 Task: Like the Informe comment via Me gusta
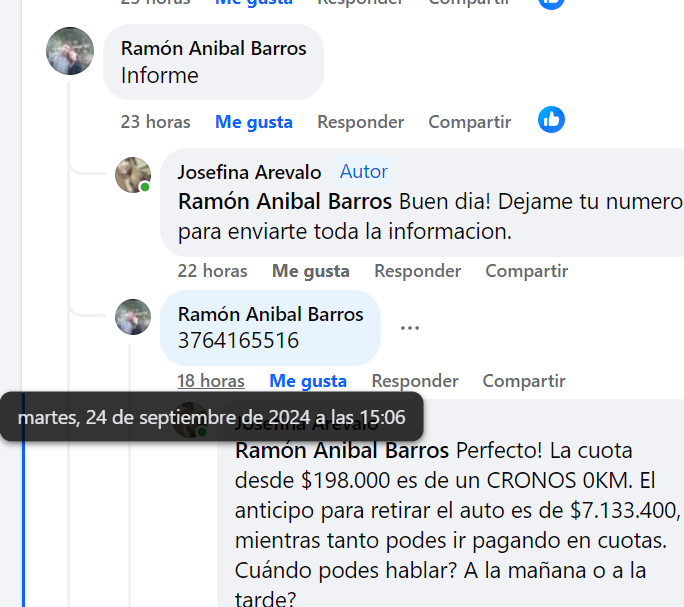click(x=253, y=122)
